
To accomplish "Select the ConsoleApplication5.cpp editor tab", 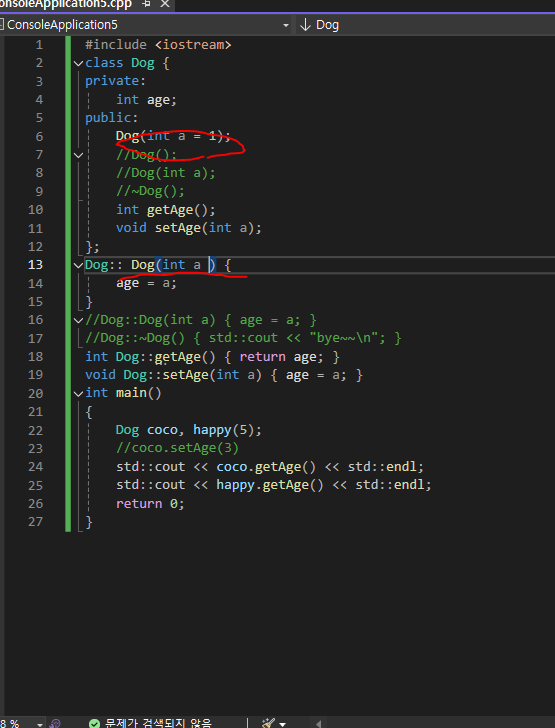I will 65,4.
